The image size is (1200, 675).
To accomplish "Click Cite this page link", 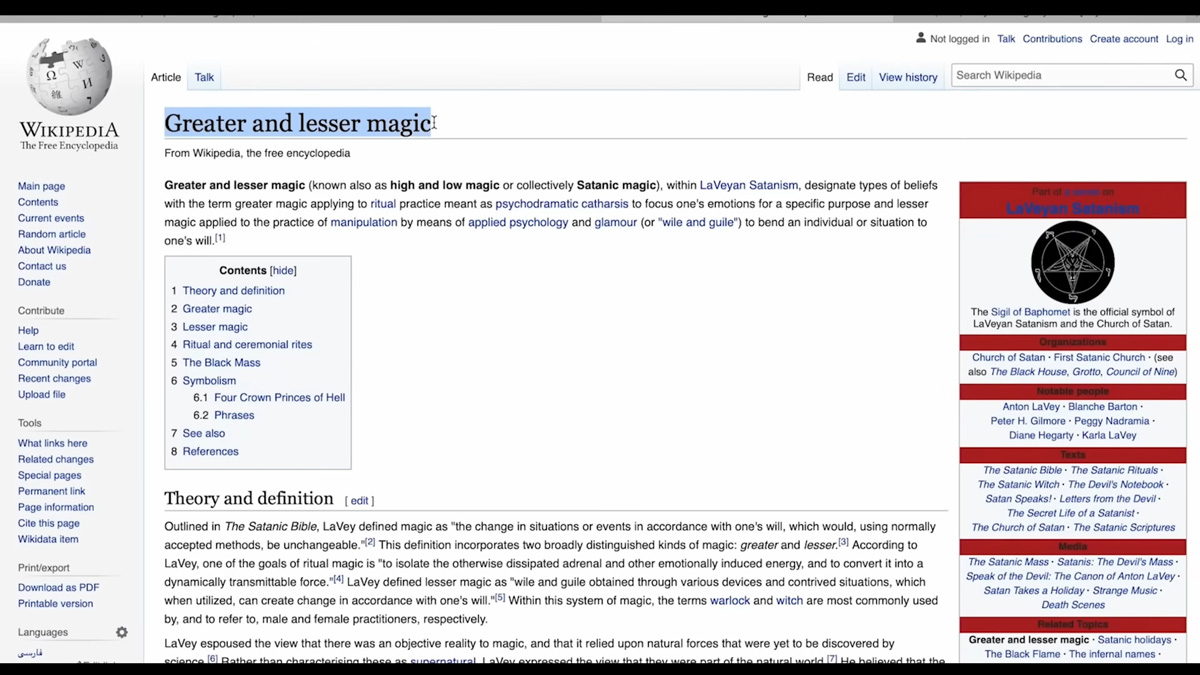I will [x=48, y=523].
